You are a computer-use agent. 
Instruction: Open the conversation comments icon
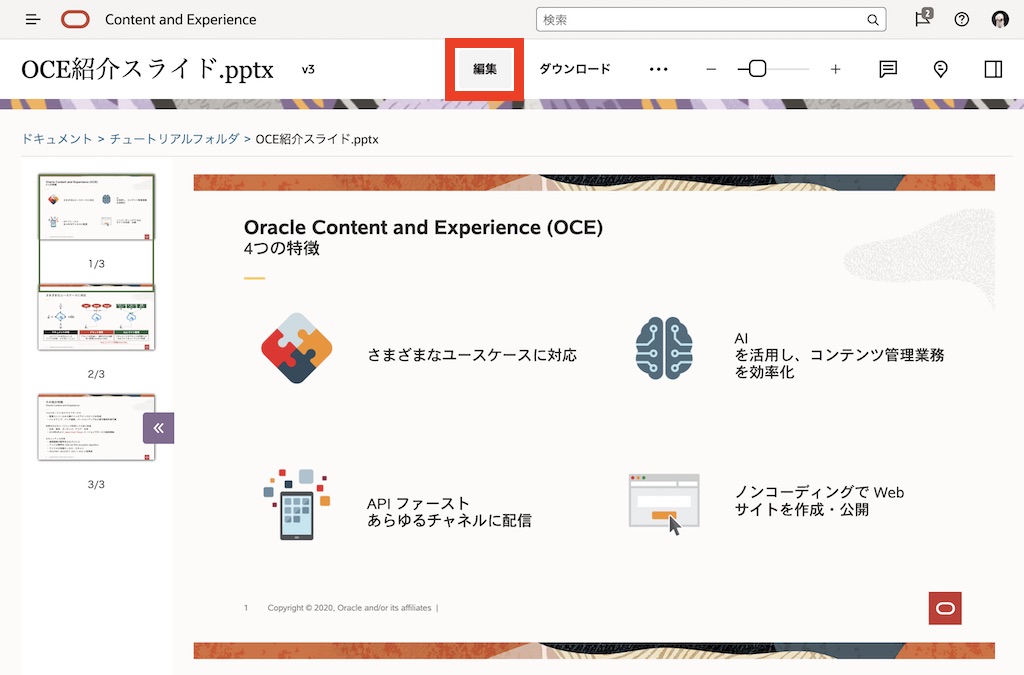click(887, 69)
